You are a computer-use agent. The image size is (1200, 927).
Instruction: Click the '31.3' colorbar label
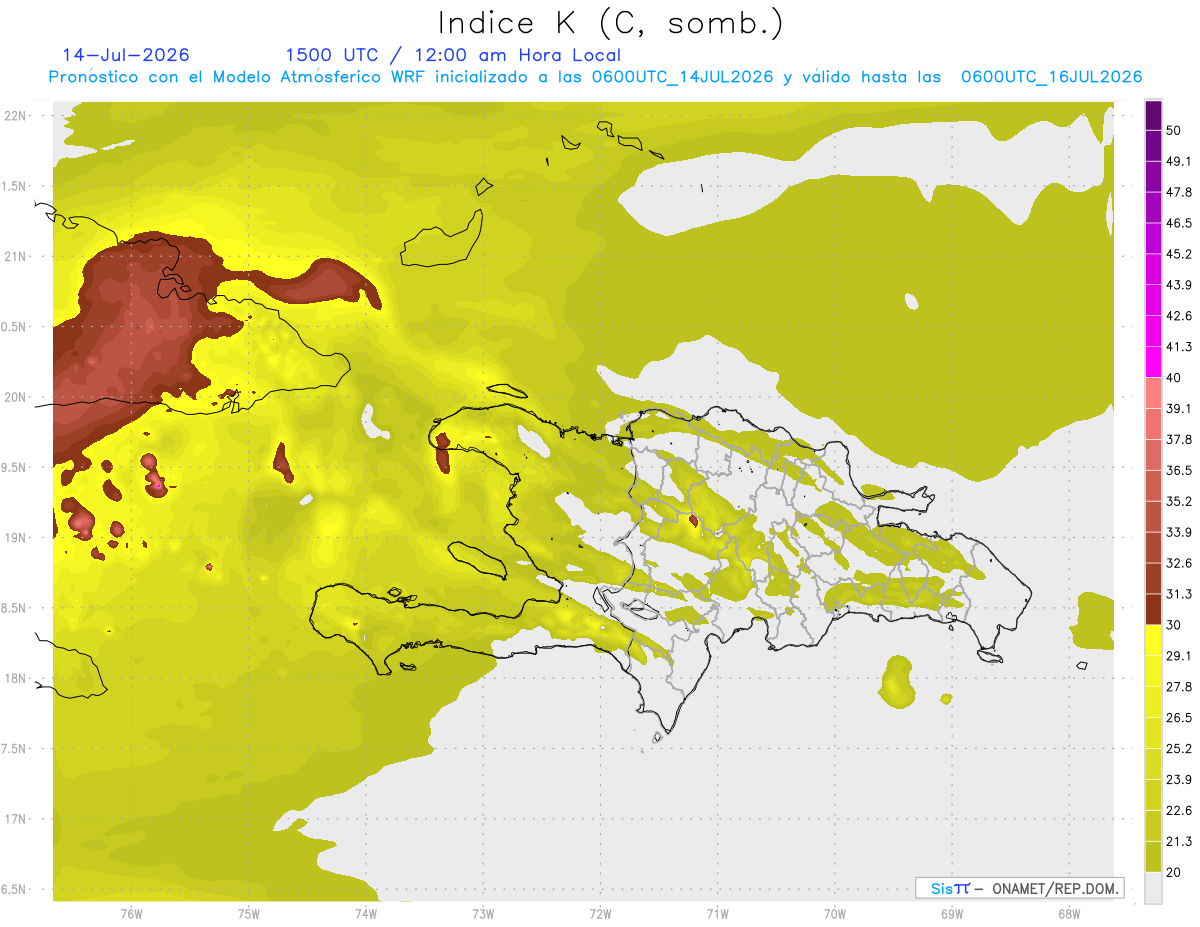click(1179, 594)
